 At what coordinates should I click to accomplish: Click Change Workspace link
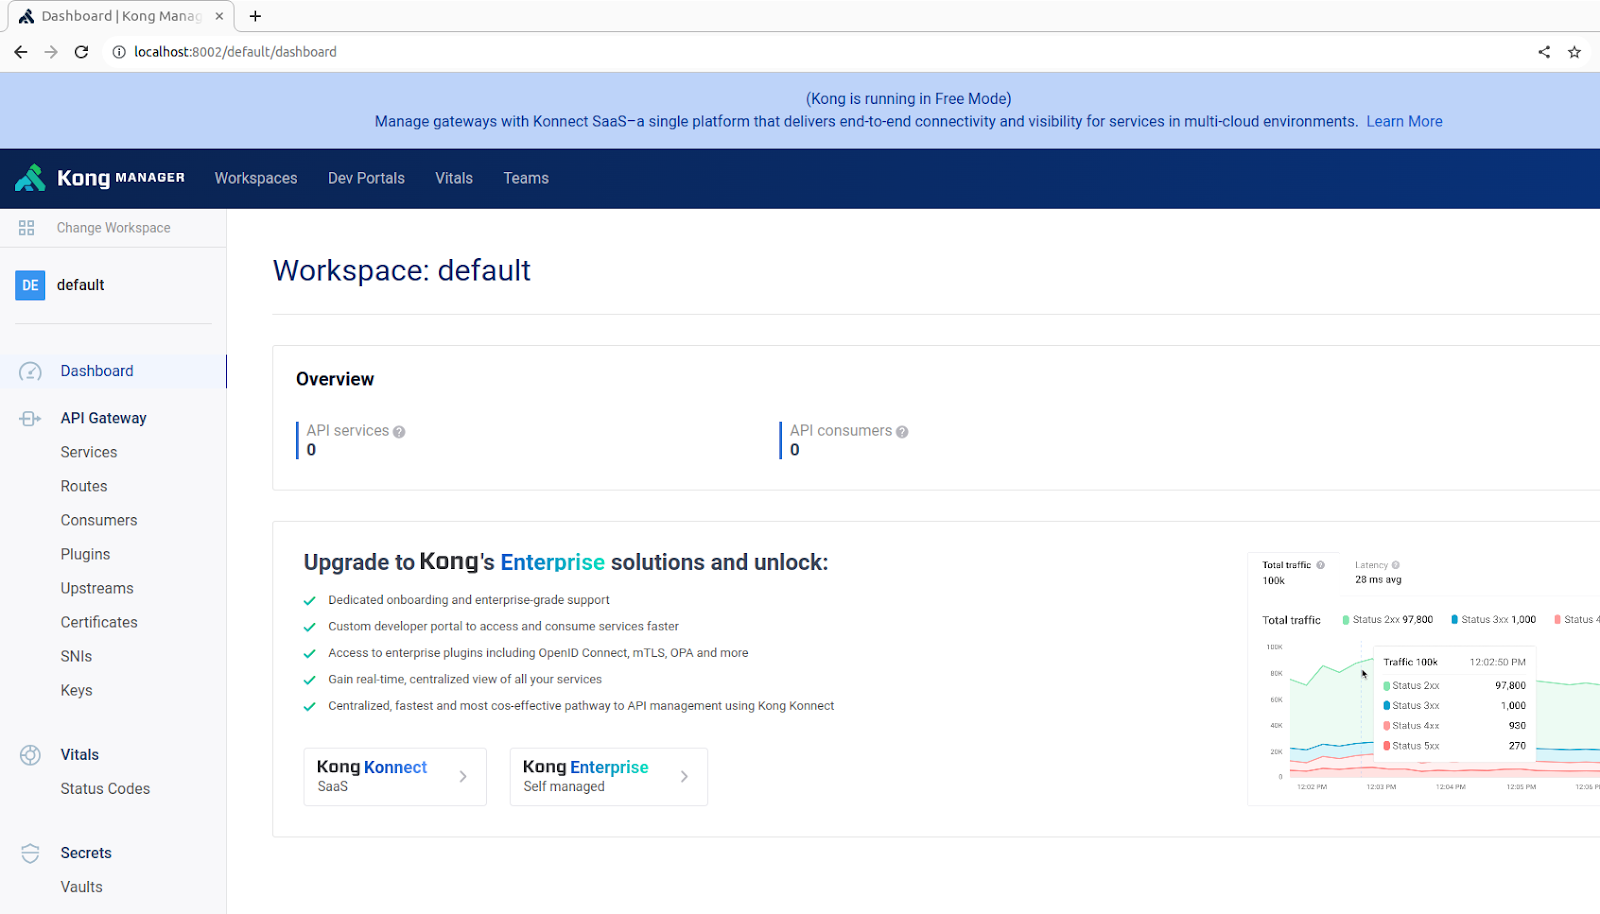click(x=113, y=228)
